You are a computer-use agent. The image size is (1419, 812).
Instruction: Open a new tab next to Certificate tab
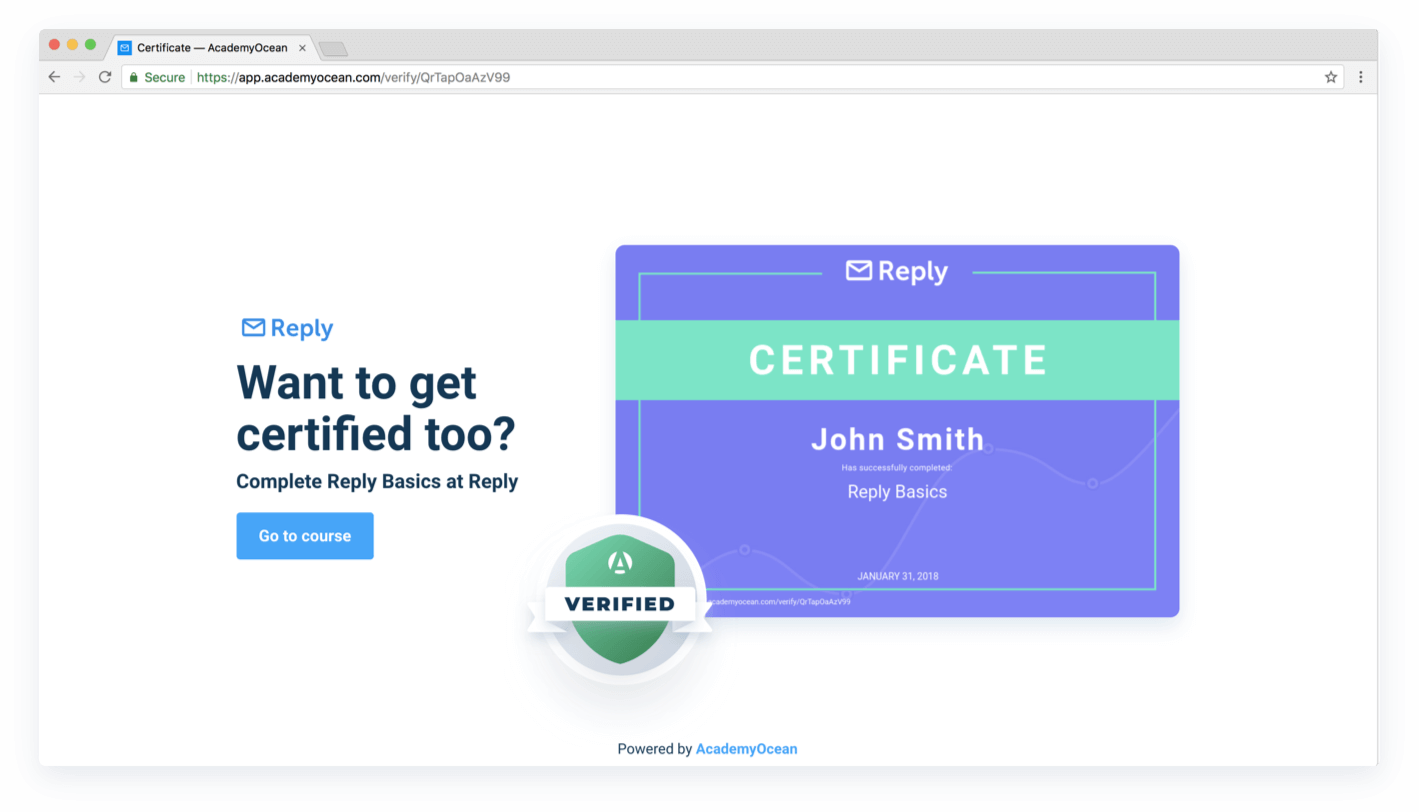click(333, 49)
